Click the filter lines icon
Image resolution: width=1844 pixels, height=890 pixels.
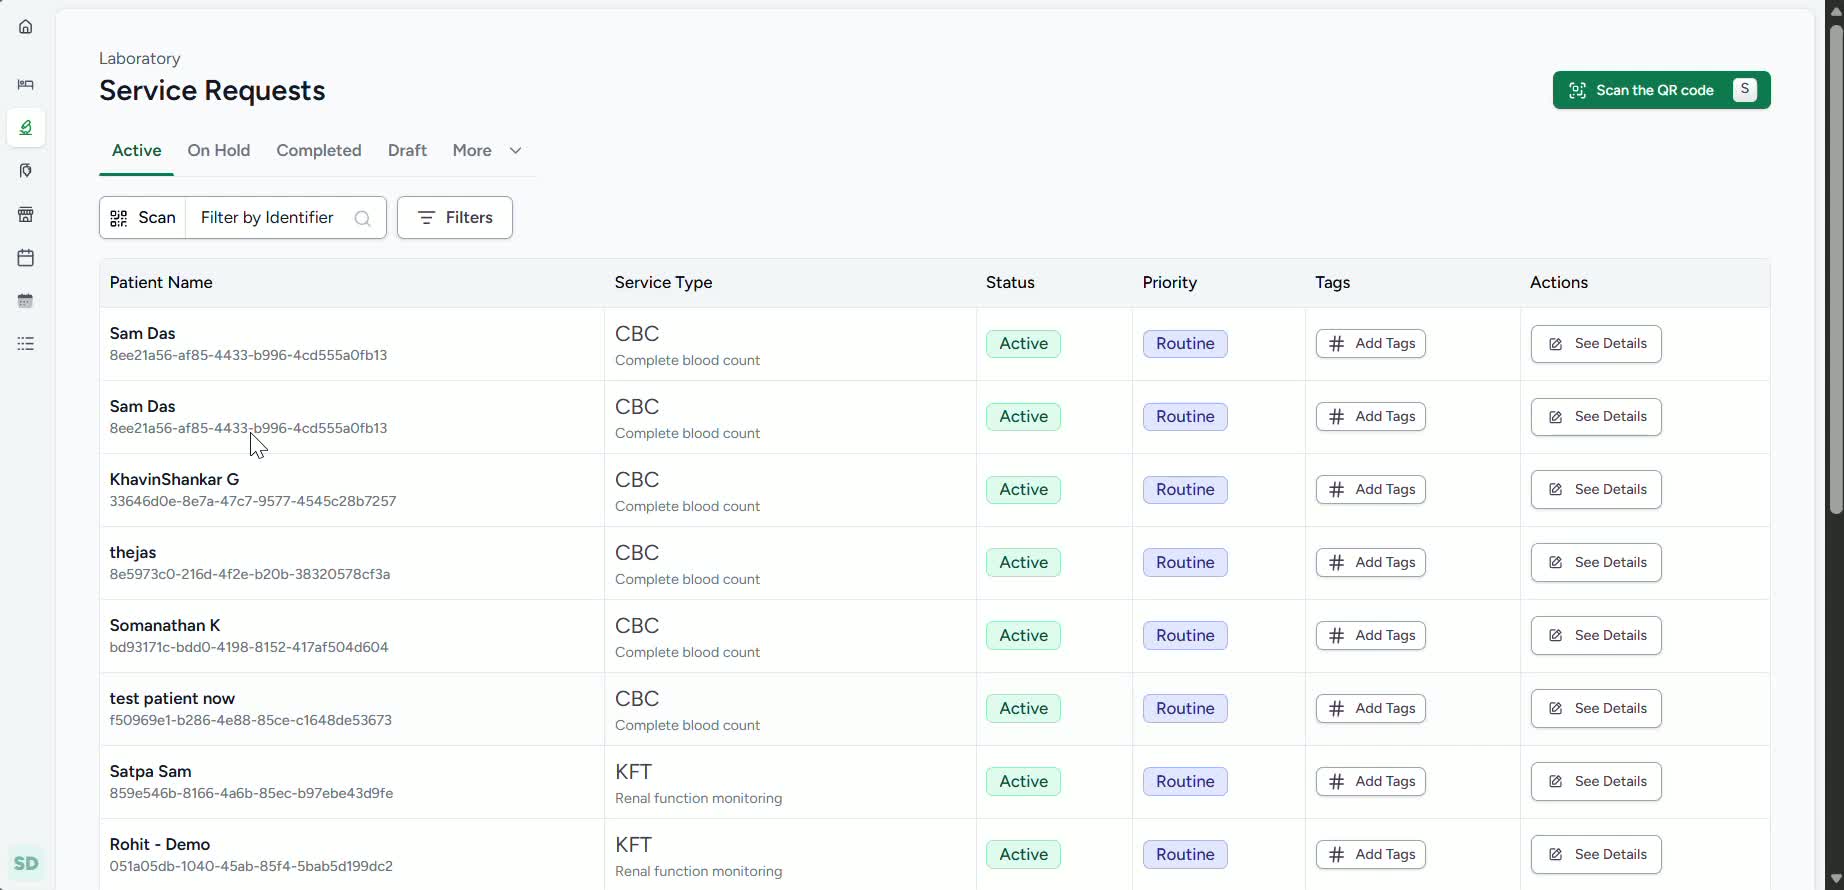[426, 218]
